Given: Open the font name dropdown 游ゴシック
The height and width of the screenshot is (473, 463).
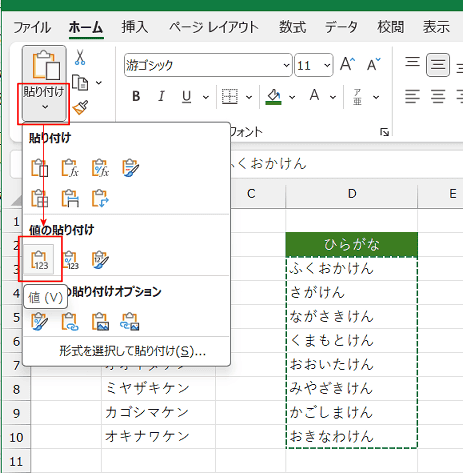Looking at the screenshot, I should point(208,65).
